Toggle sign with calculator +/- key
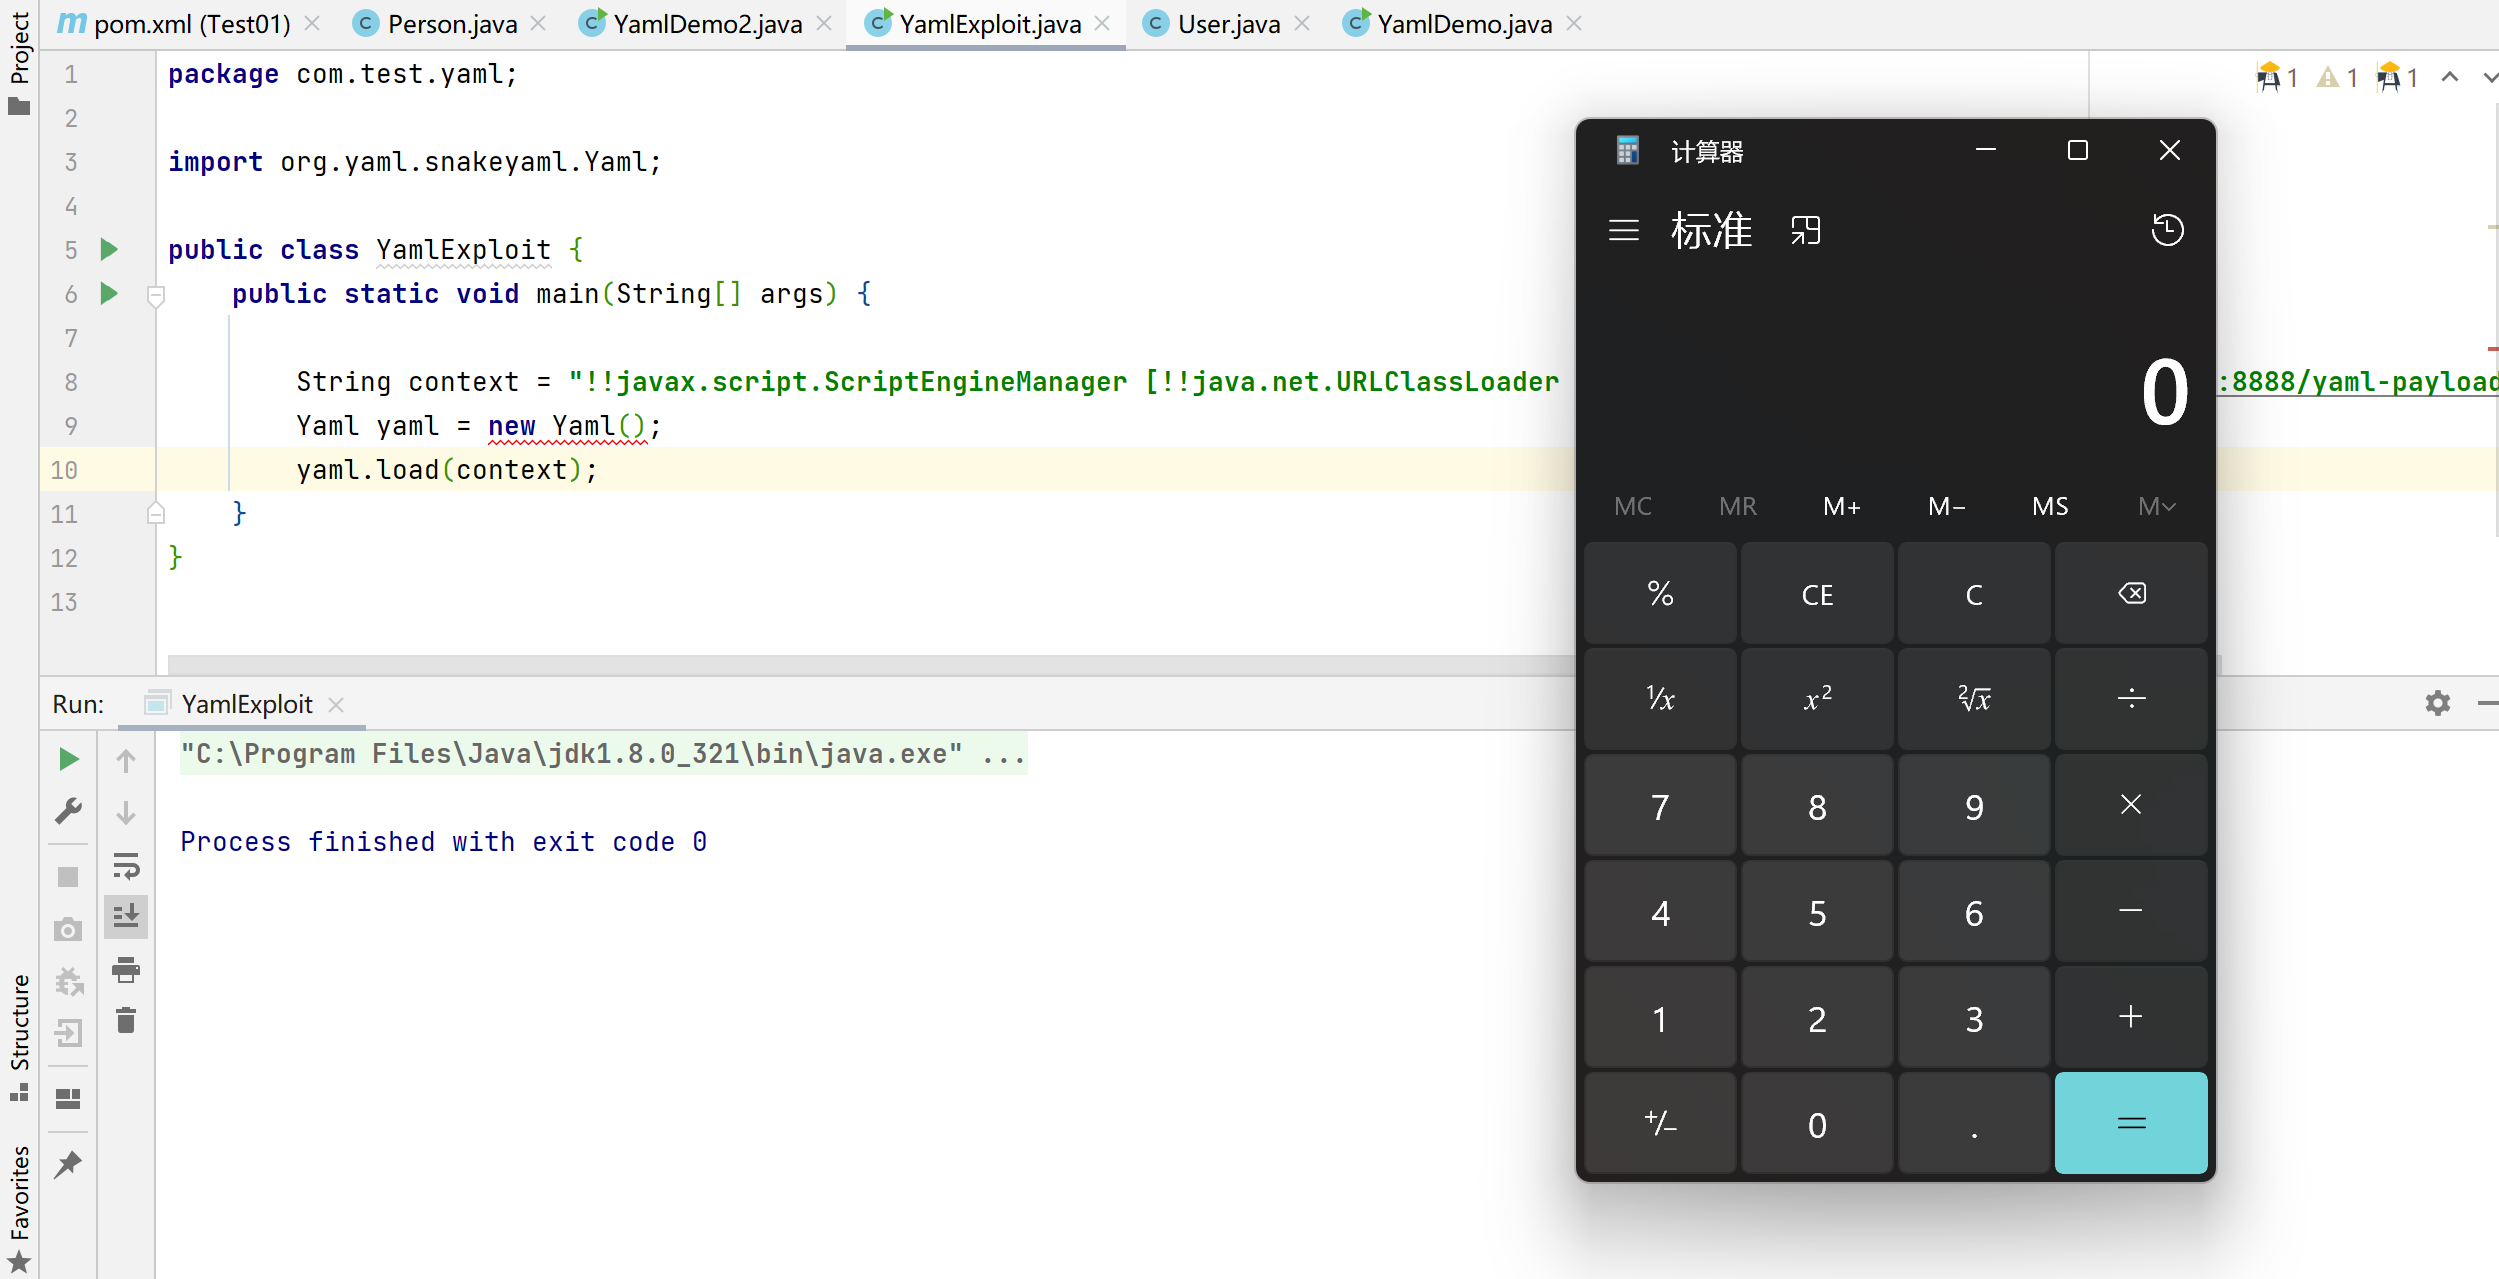This screenshot has width=2499, height=1279. tap(1660, 1123)
